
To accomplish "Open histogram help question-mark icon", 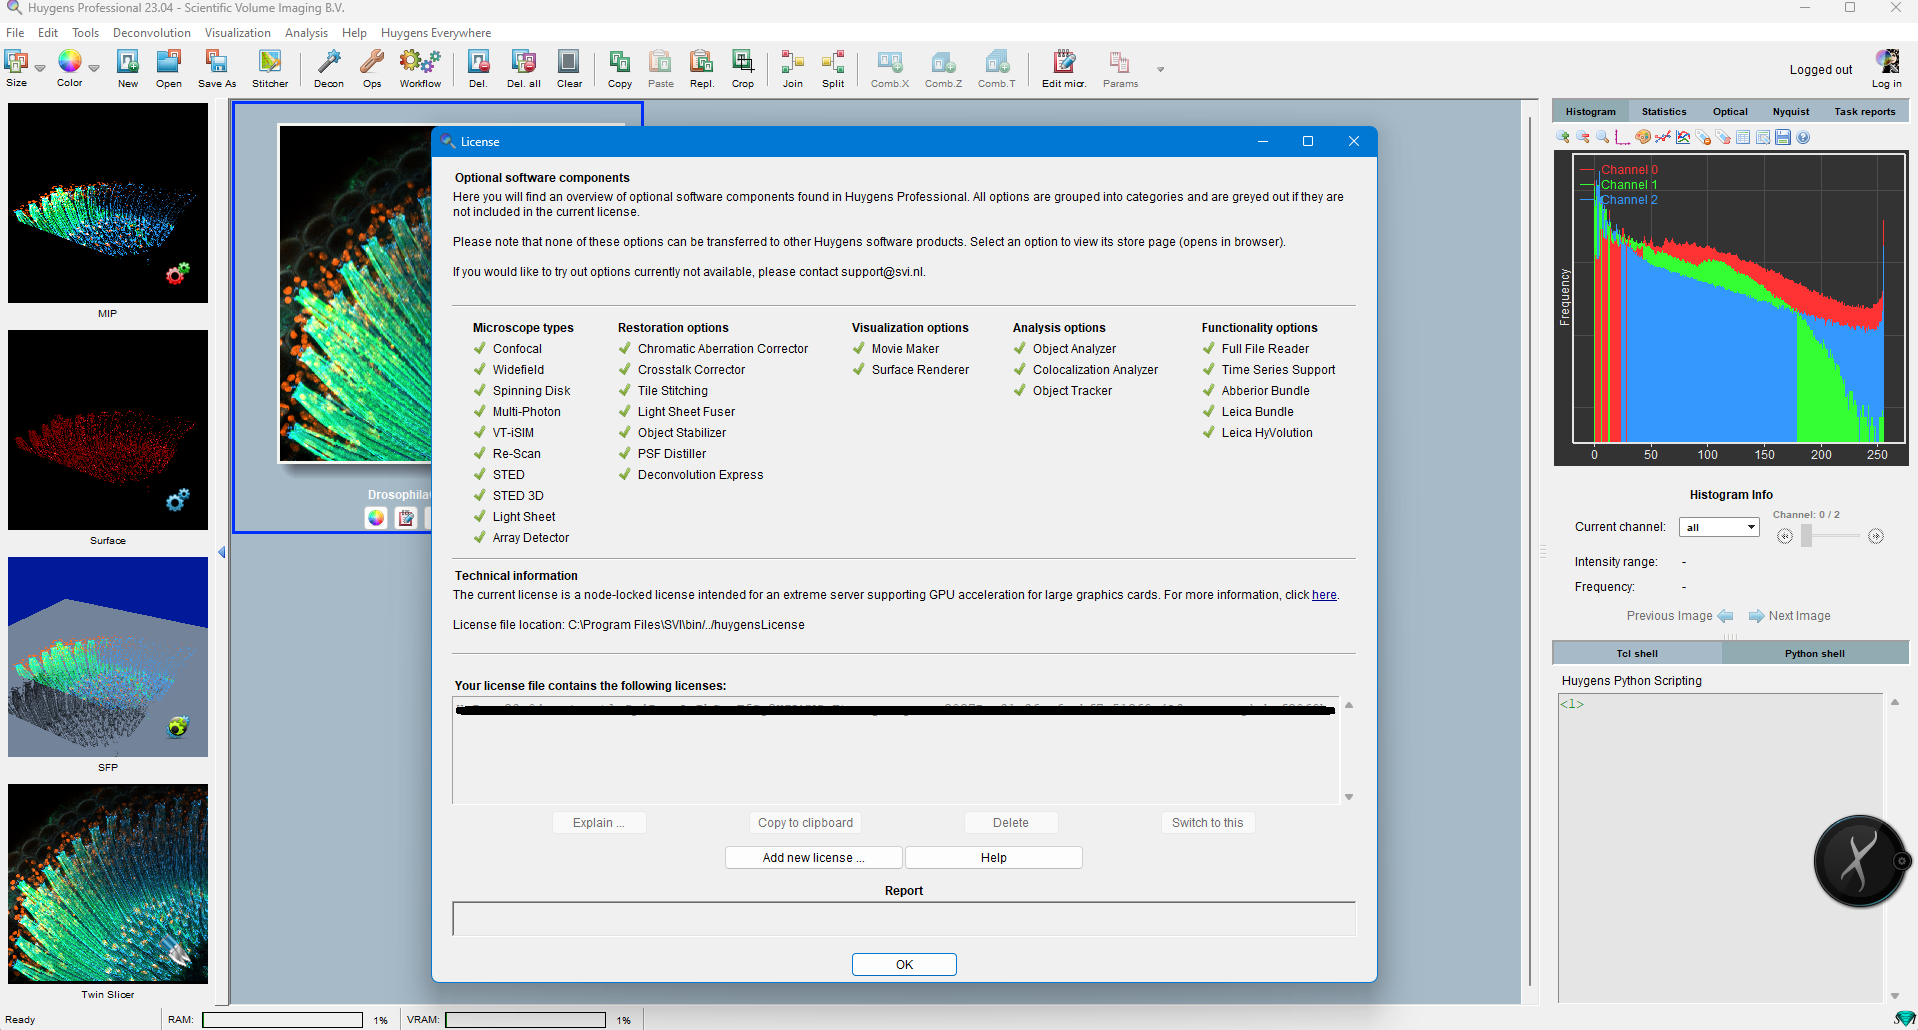I will [x=1803, y=137].
